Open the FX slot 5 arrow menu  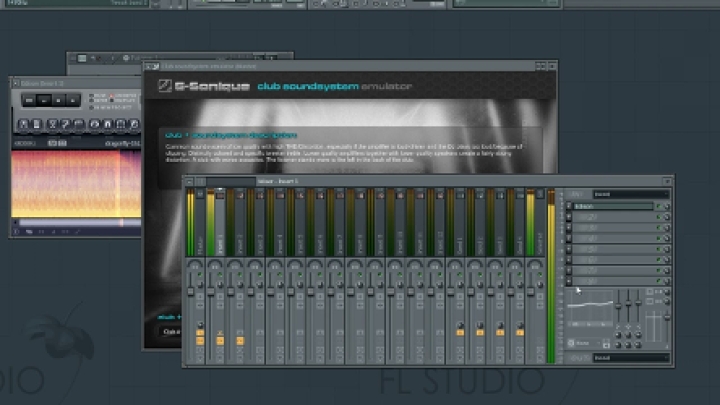pyautogui.click(x=569, y=249)
